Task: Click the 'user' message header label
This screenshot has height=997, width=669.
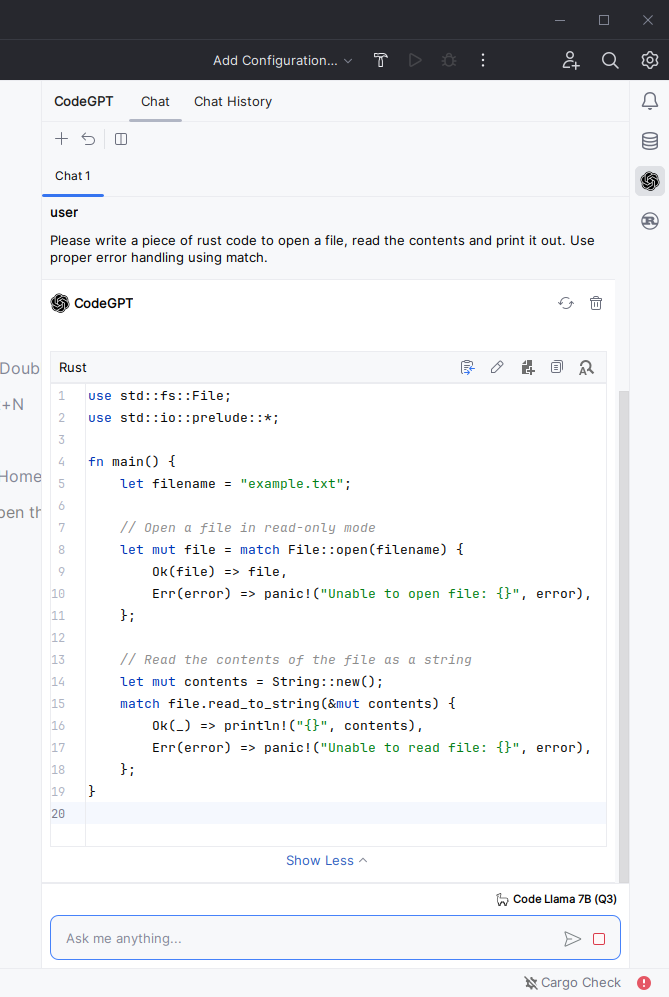Action: (64, 212)
